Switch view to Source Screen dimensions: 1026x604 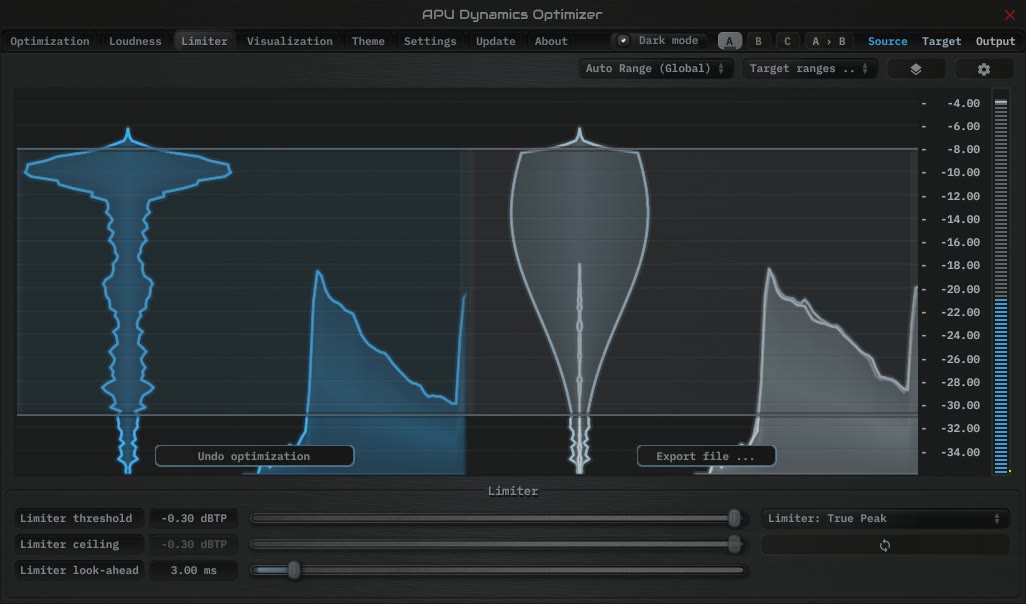point(887,41)
